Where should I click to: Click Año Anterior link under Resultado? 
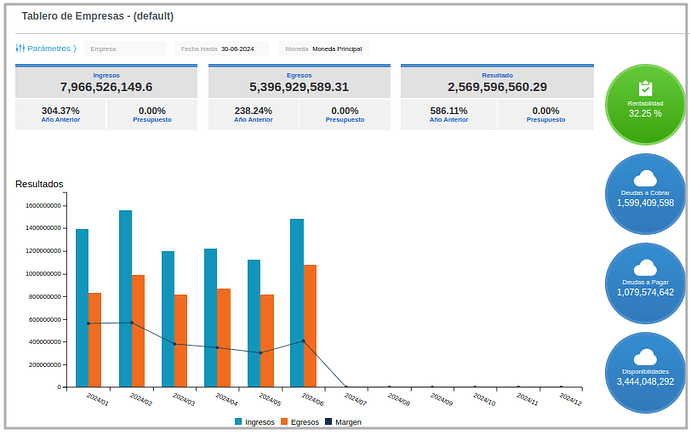(x=449, y=119)
